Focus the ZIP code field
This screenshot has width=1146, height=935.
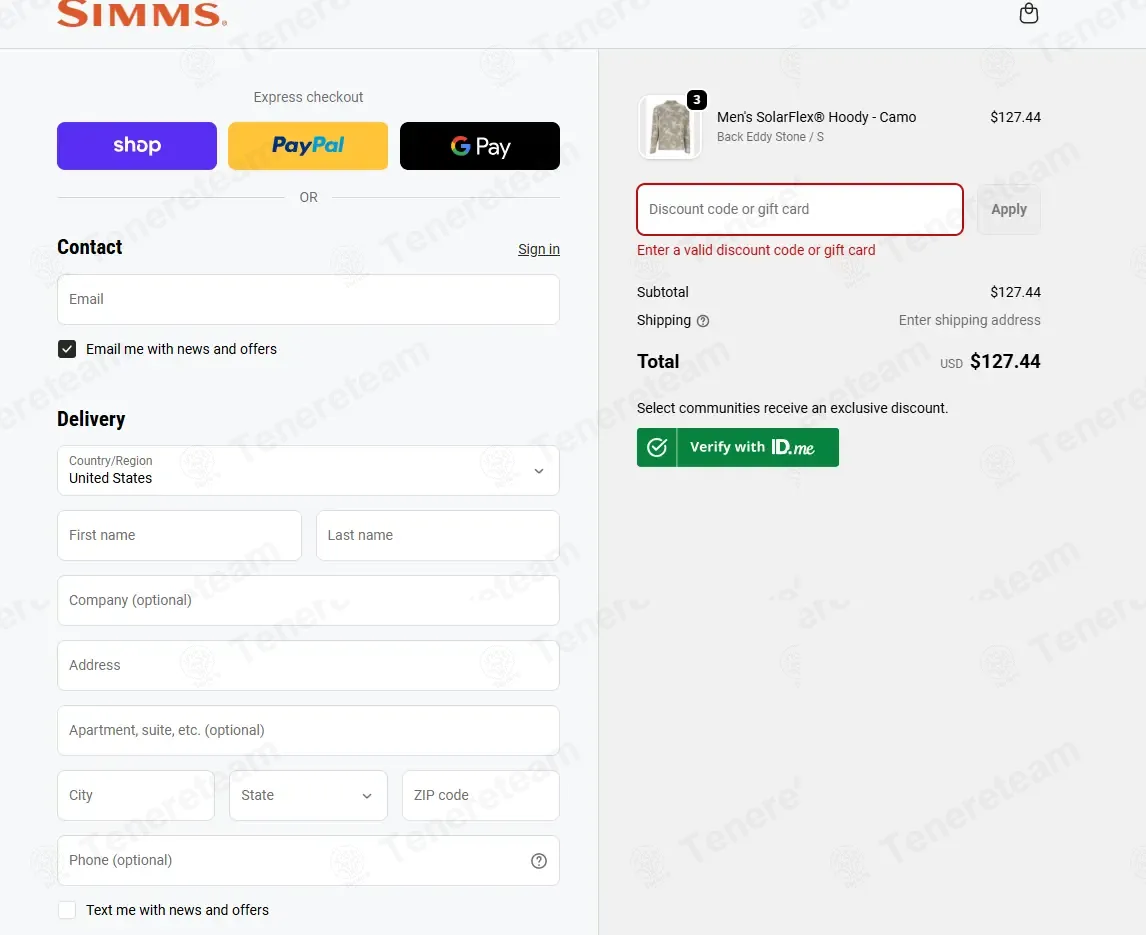480,795
